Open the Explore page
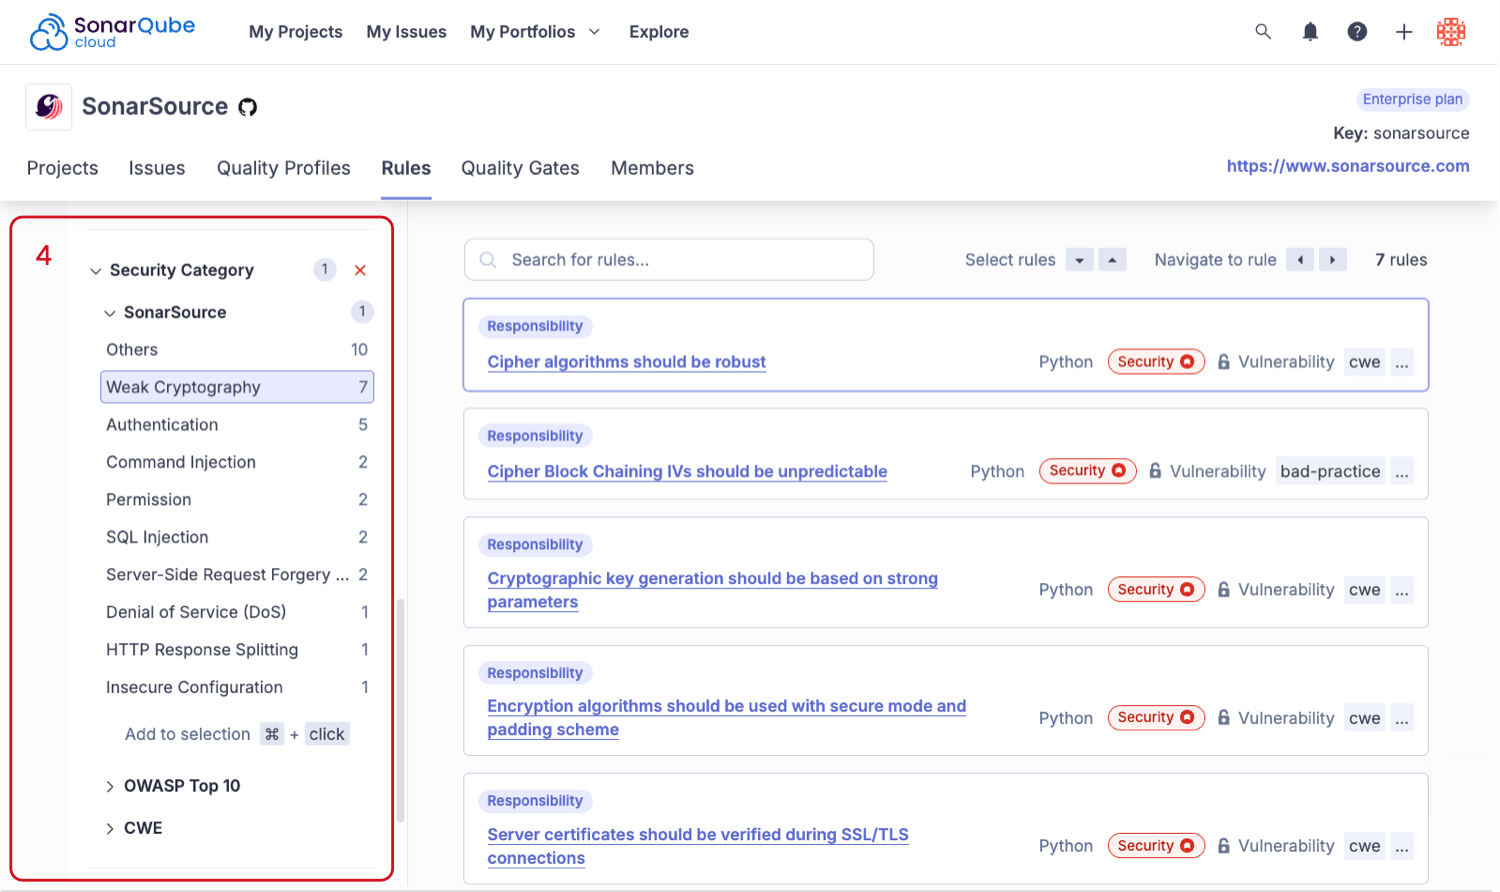 point(659,32)
